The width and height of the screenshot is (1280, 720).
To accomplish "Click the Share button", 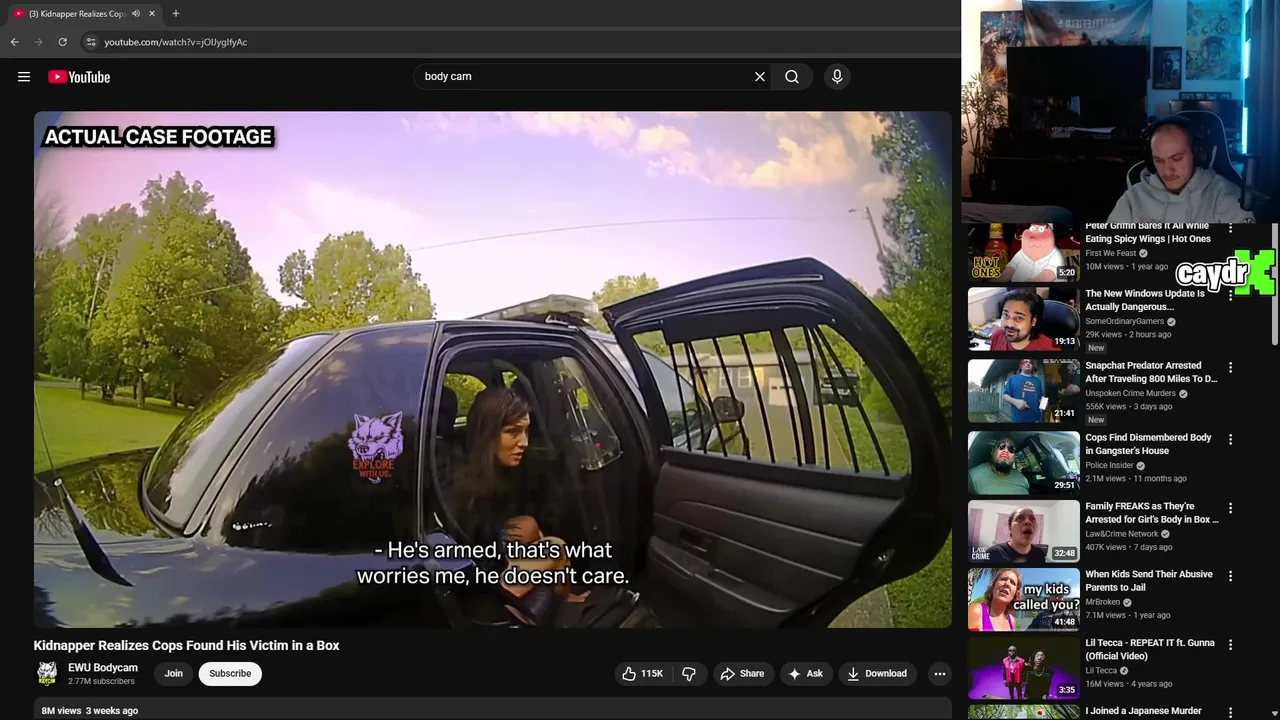I will tap(742, 674).
